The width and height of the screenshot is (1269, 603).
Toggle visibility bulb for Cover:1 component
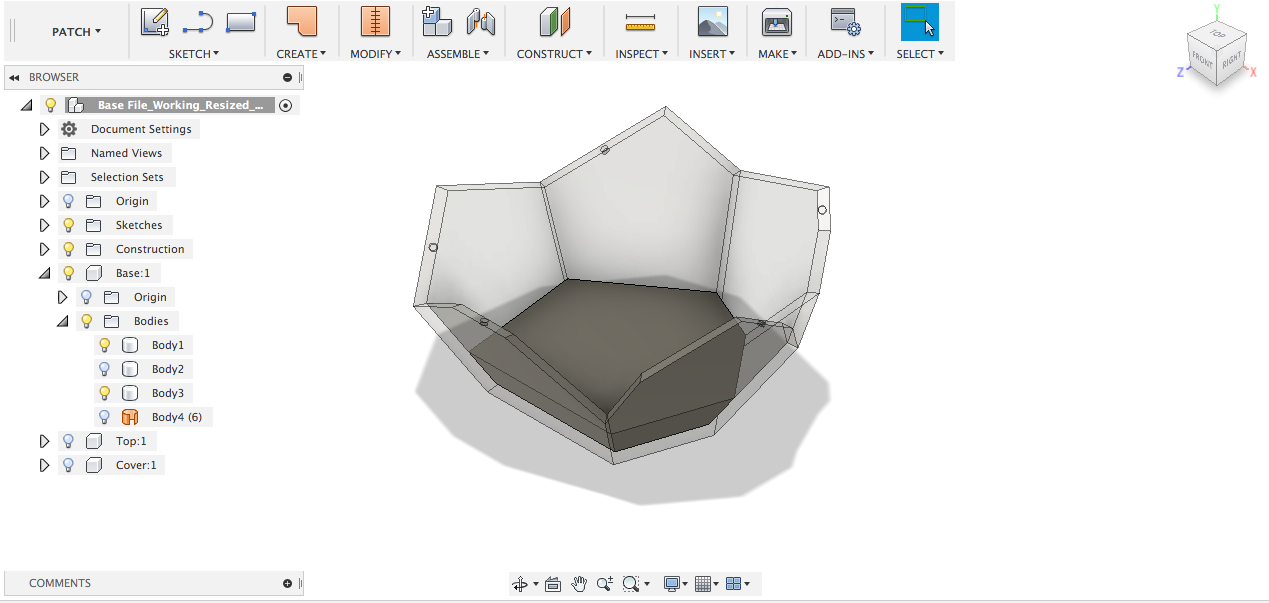(68, 465)
